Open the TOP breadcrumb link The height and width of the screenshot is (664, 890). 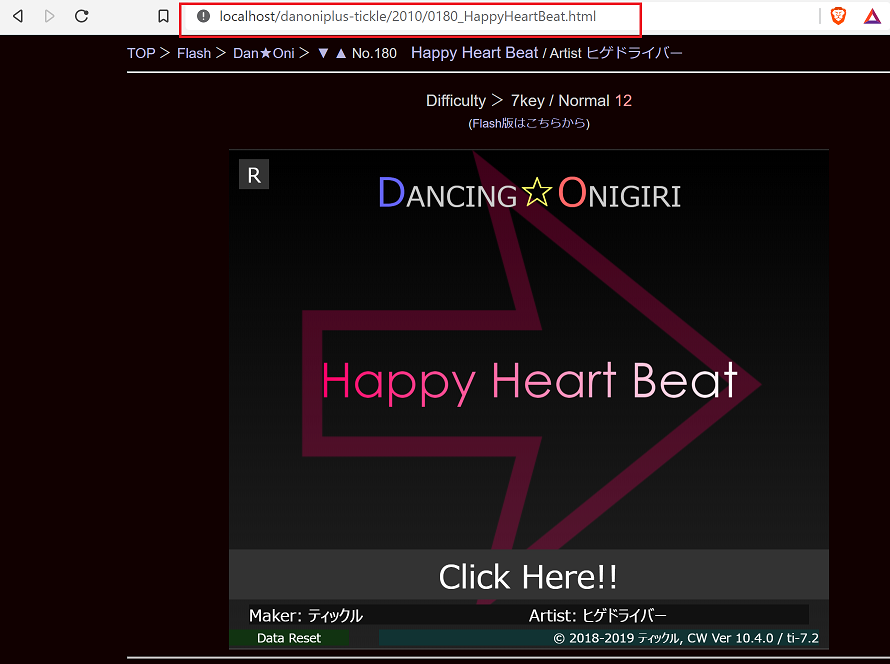141,53
